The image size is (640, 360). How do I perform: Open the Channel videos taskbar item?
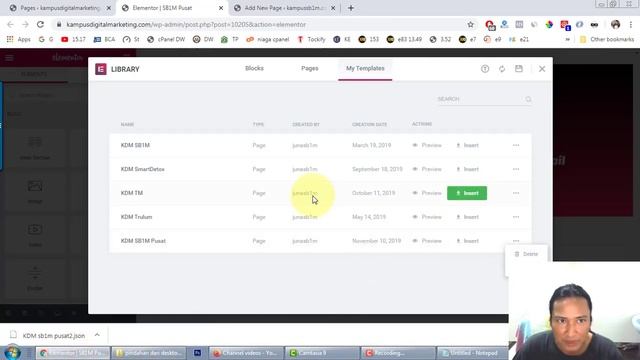coord(246,353)
